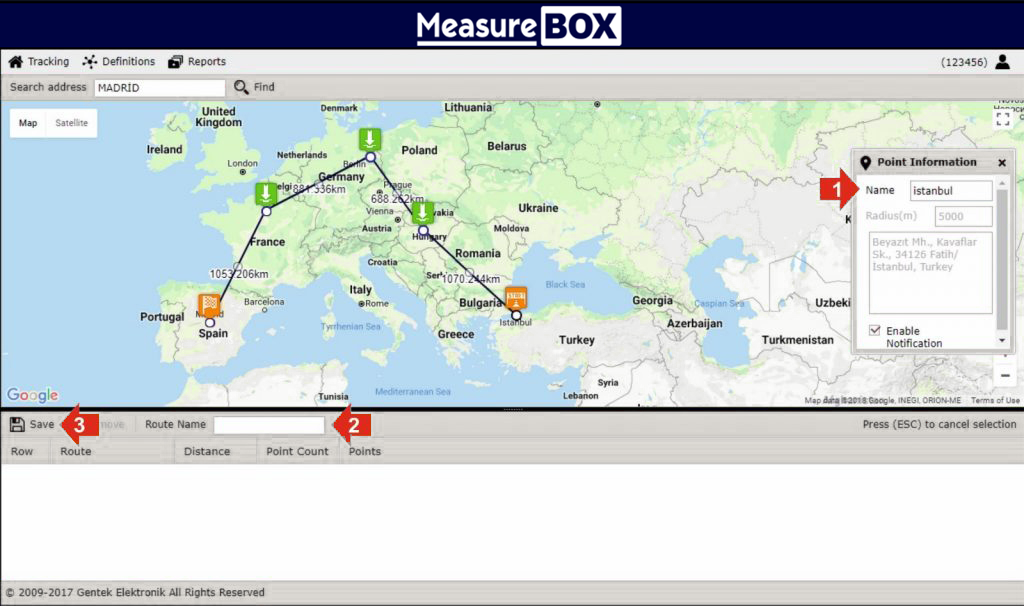Click the green waypoint marker above France

coord(265,194)
